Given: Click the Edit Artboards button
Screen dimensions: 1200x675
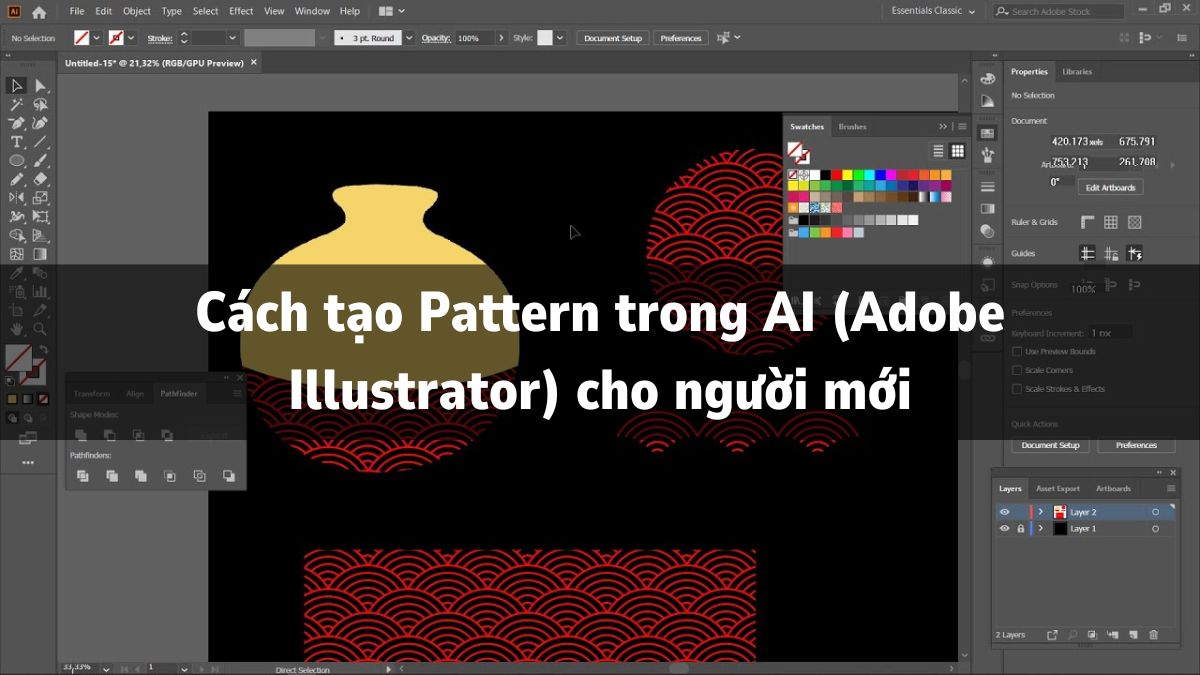Looking at the screenshot, I should 1110,187.
